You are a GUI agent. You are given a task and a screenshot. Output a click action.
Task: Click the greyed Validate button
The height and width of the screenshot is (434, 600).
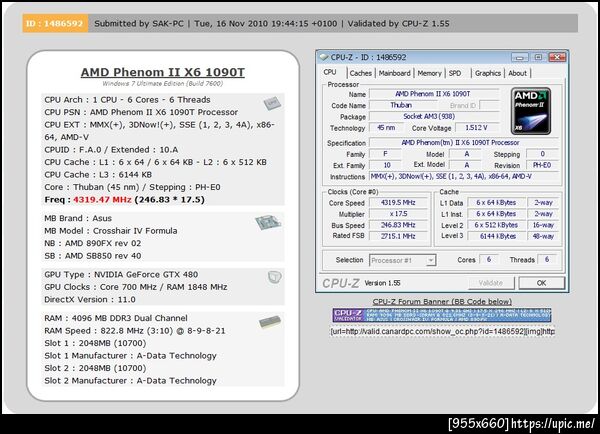491,283
